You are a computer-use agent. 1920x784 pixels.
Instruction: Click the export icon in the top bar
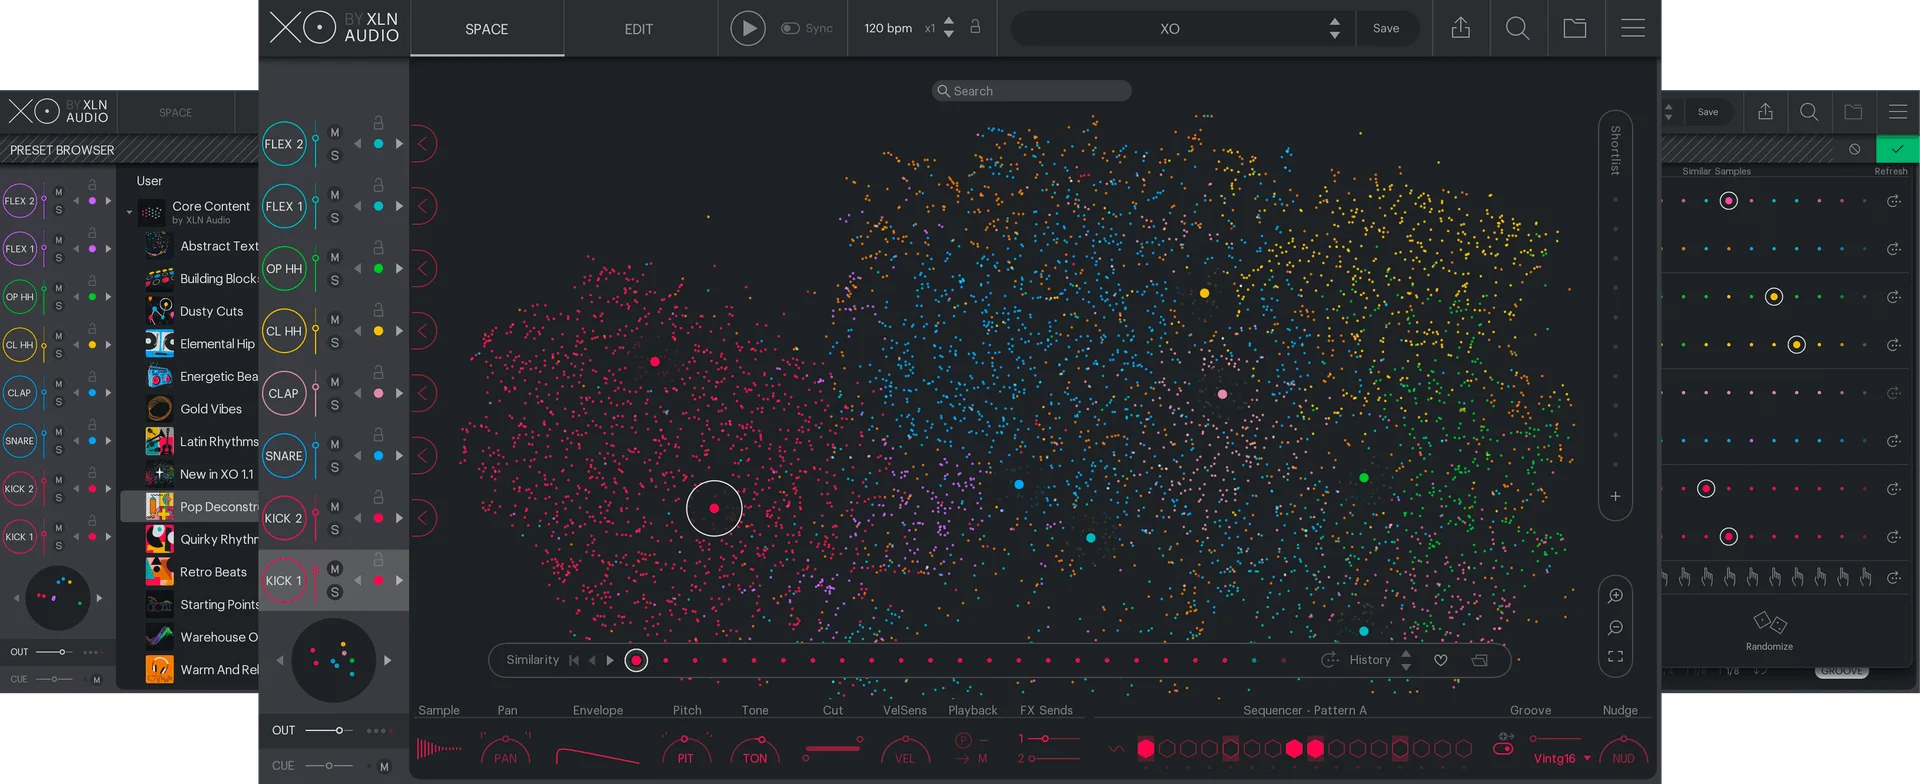click(1460, 28)
